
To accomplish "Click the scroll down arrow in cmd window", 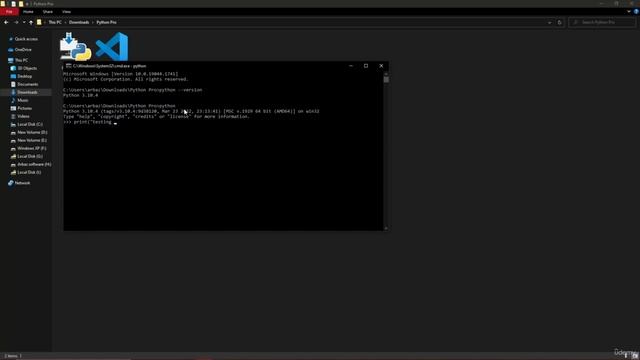I will point(386,228).
